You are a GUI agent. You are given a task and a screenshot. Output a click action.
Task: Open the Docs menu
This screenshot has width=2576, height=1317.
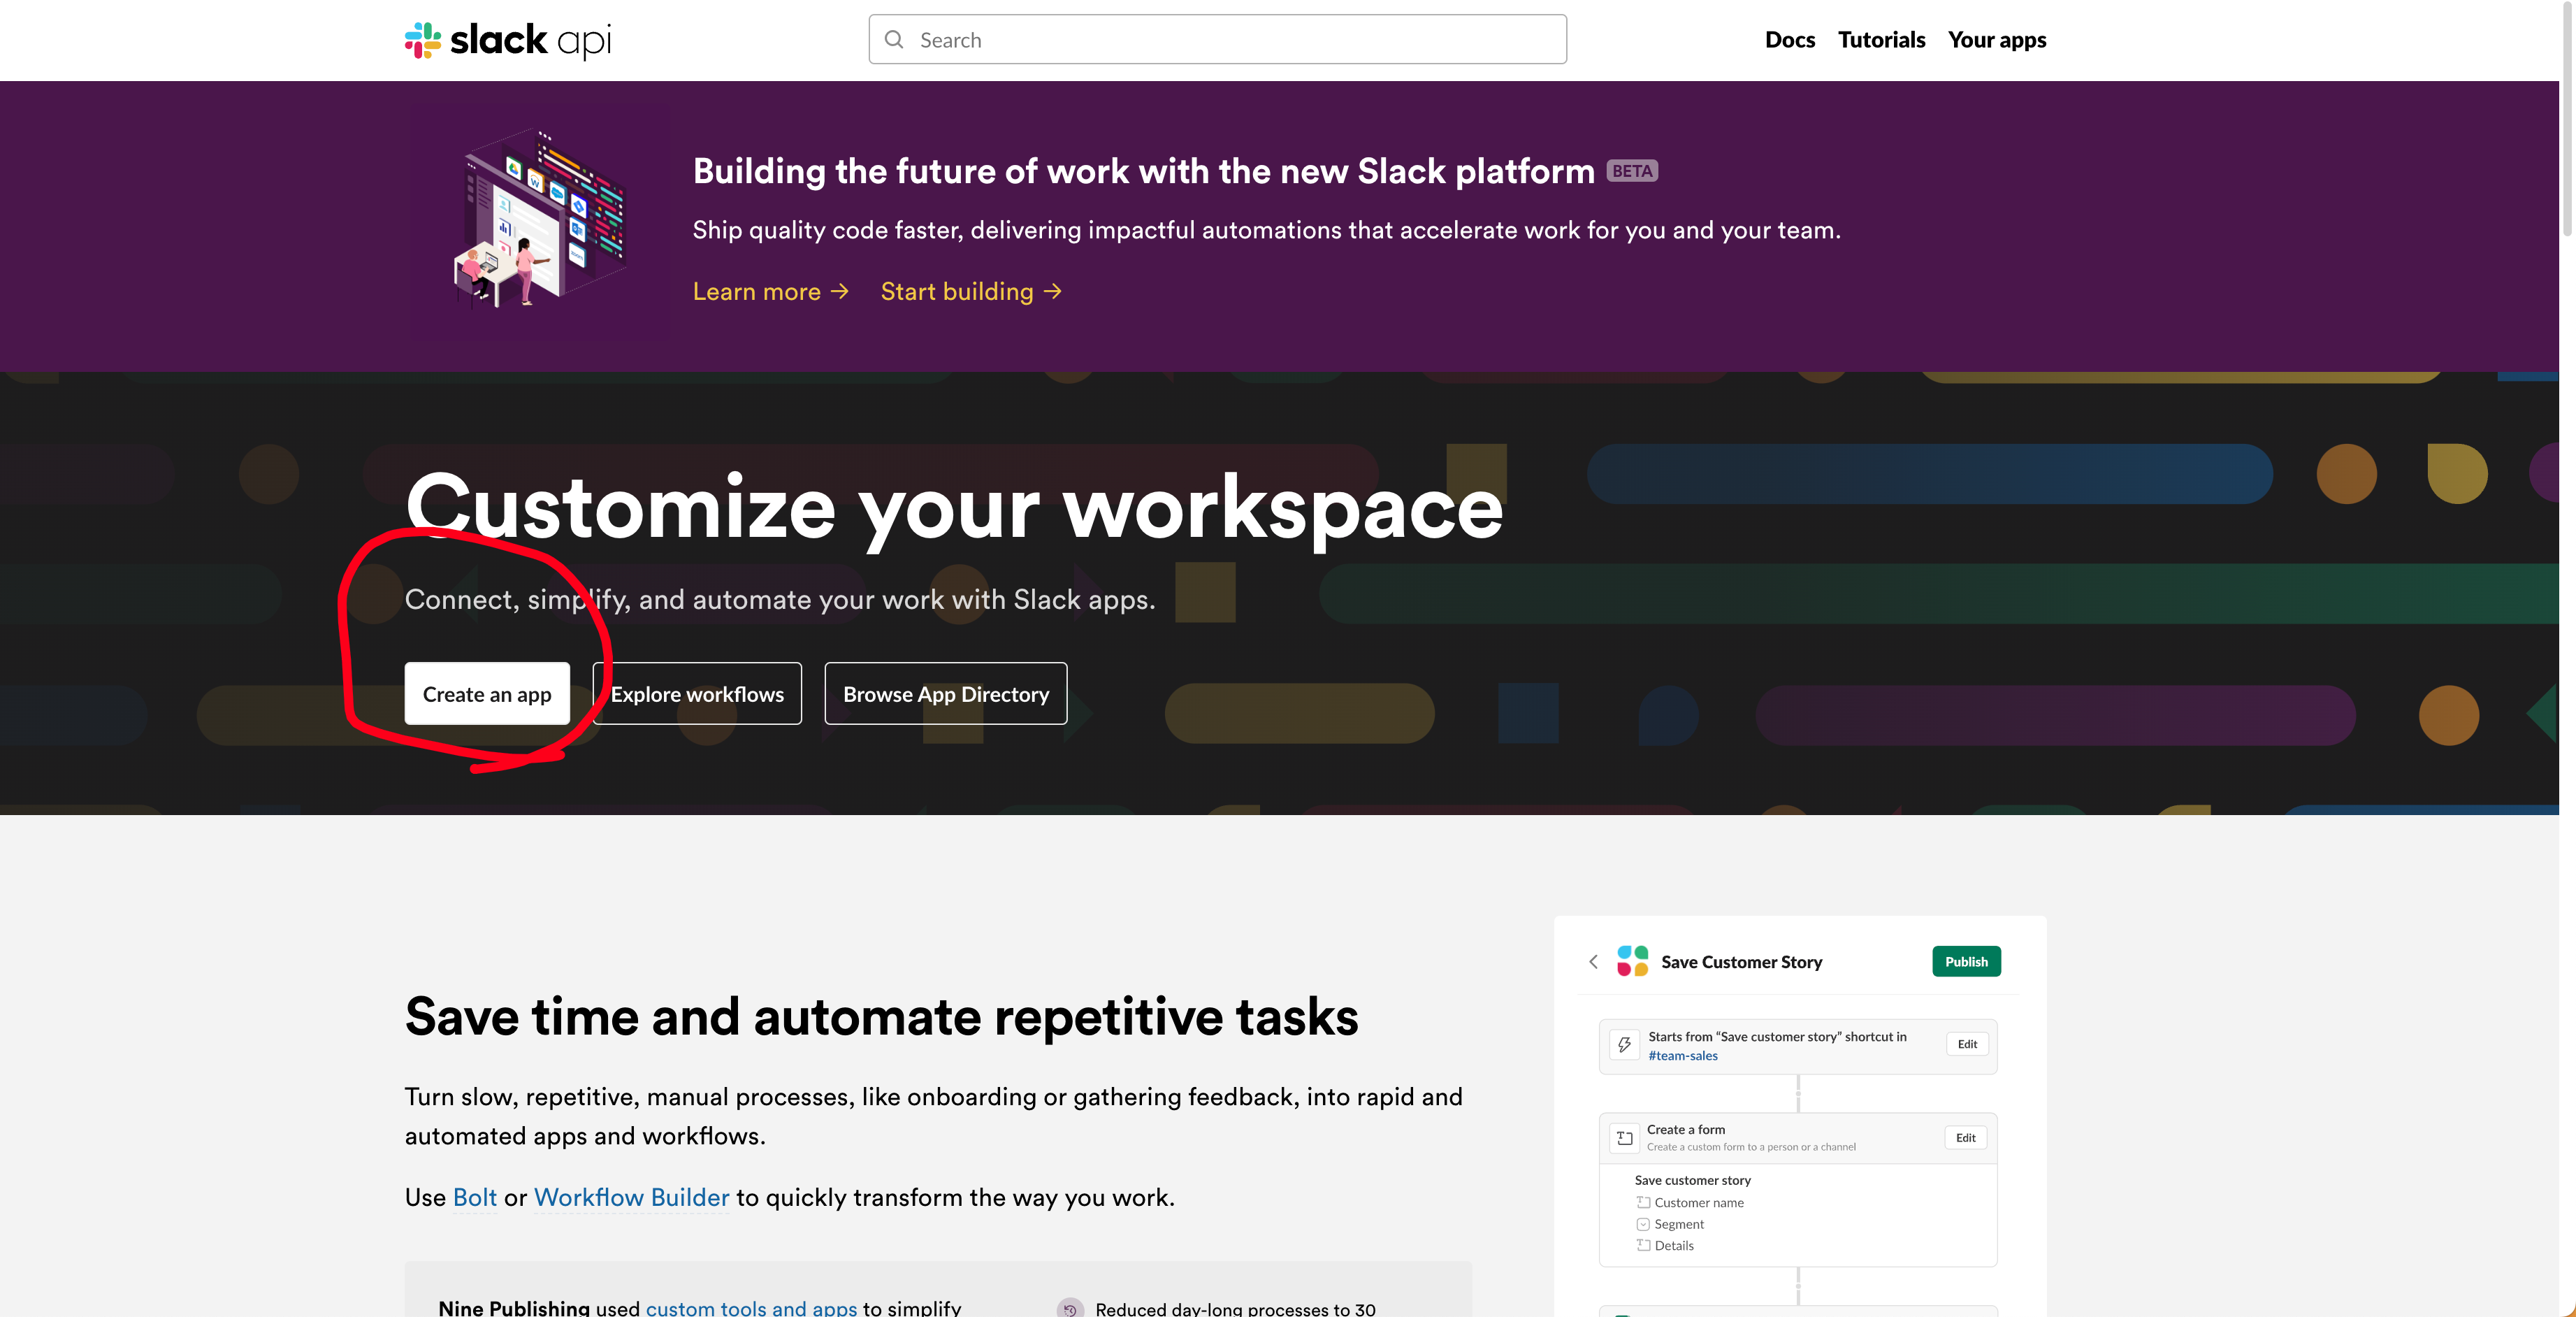tap(1789, 39)
